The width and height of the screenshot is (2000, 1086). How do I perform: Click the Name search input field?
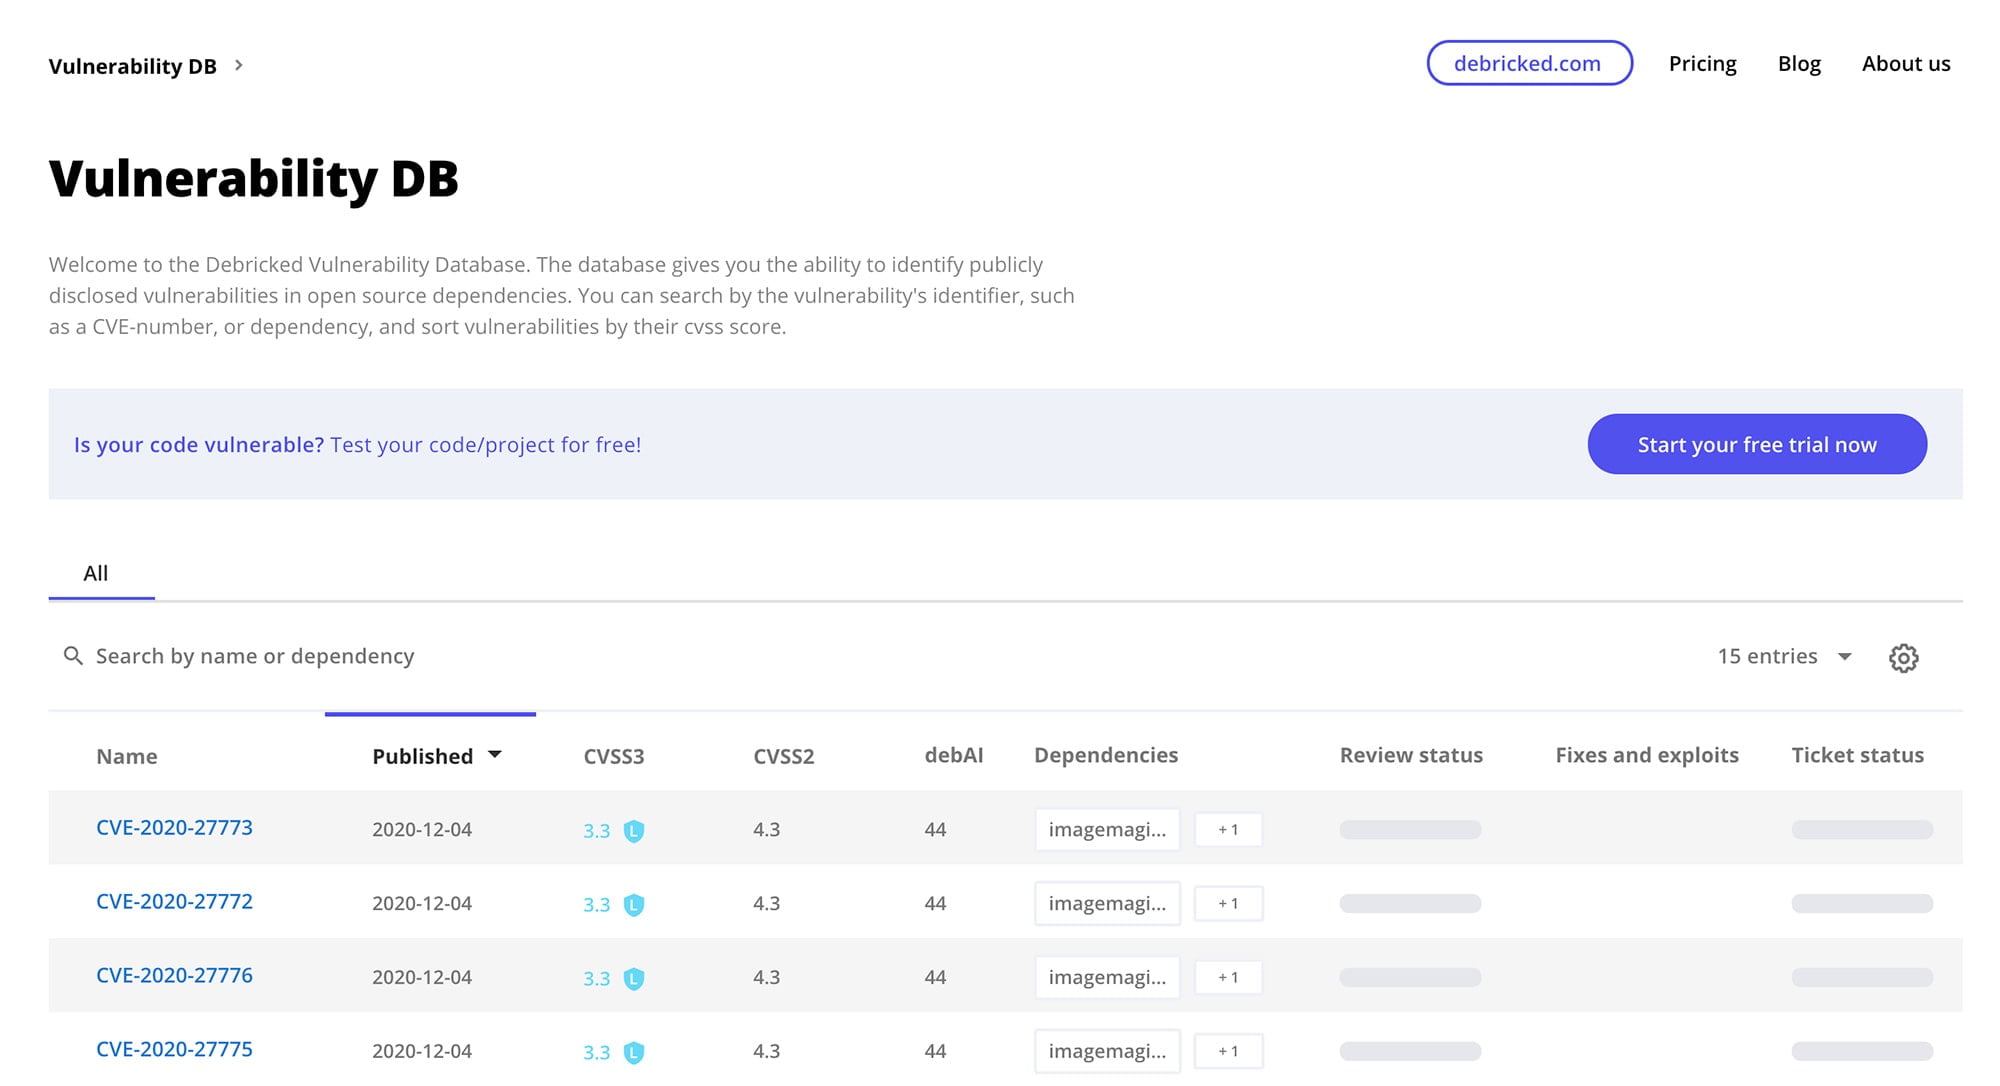point(254,655)
